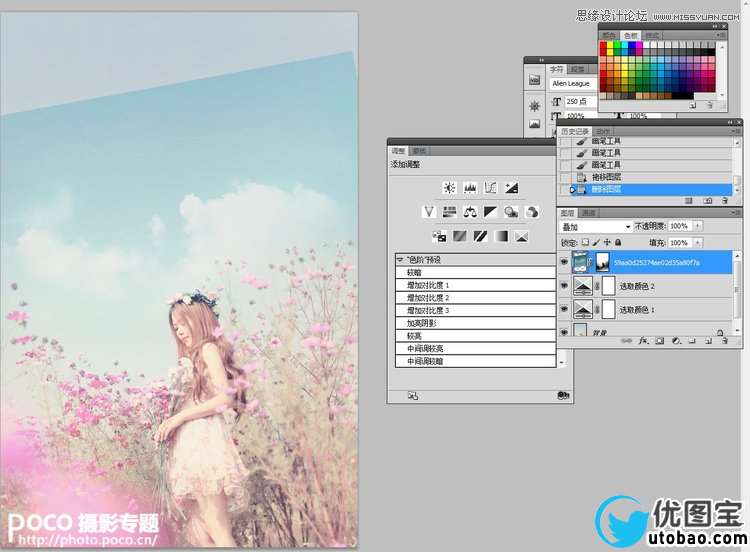Viewport: 750px width, 552px height.
Task: Add a Curves adjustment
Action: point(491,188)
